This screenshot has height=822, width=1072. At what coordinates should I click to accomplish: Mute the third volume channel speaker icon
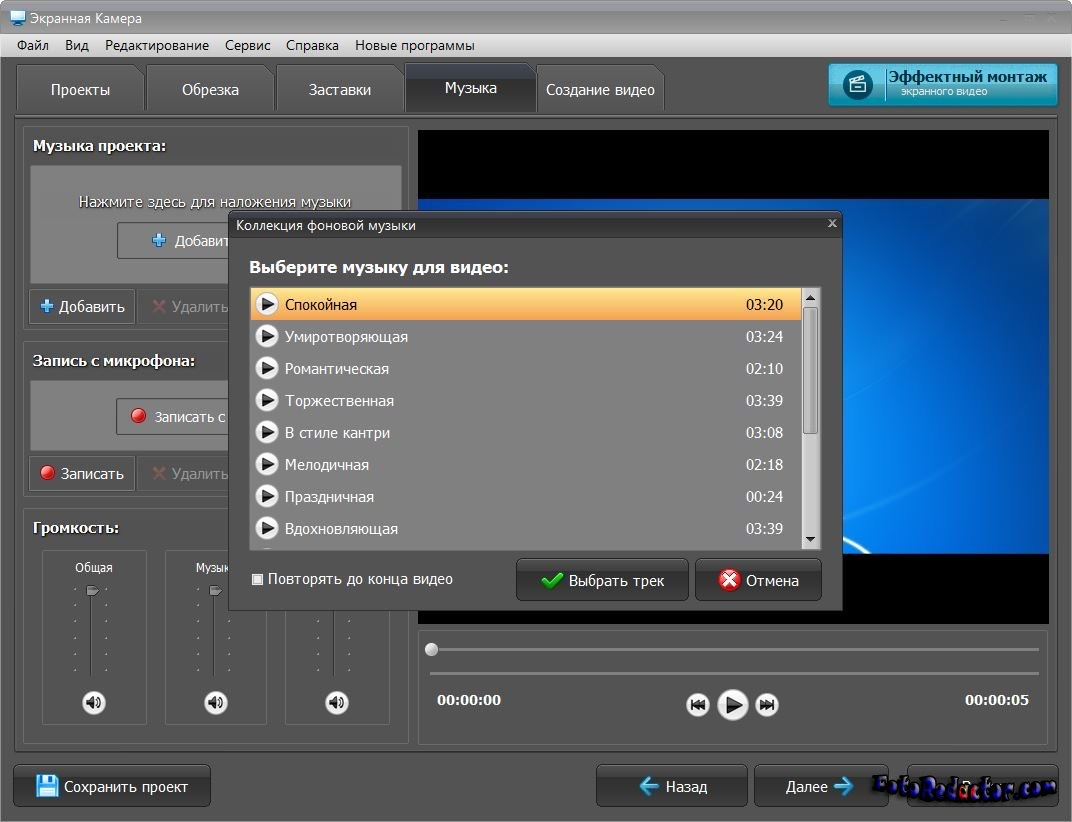coord(336,702)
